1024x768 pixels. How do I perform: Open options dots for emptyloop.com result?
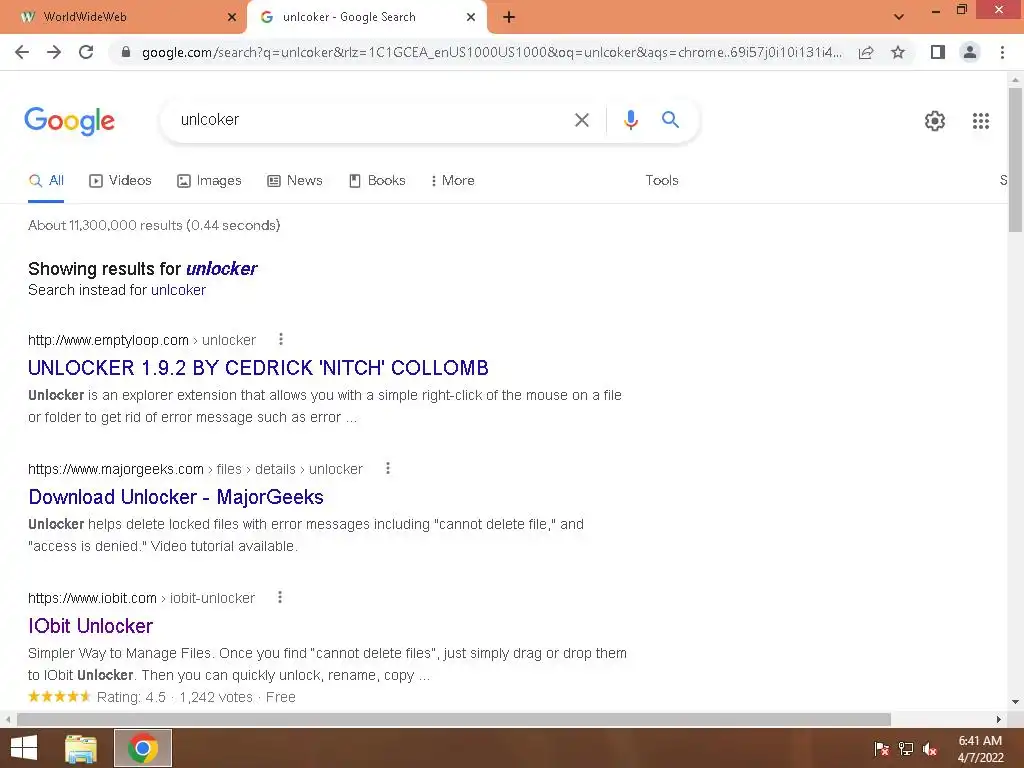click(281, 339)
